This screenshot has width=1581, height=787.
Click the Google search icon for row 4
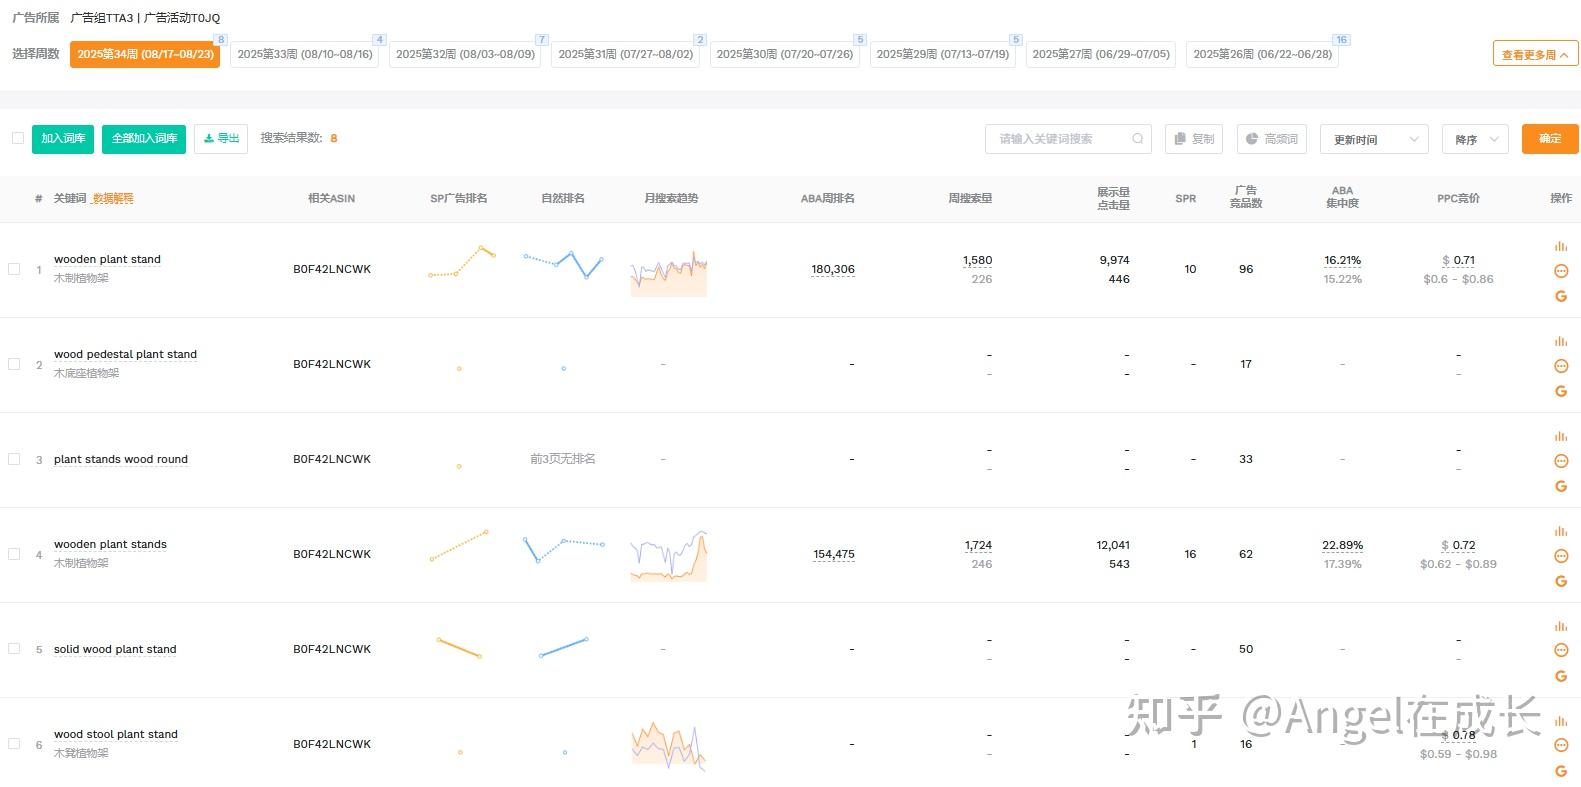[x=1560, y=581]
